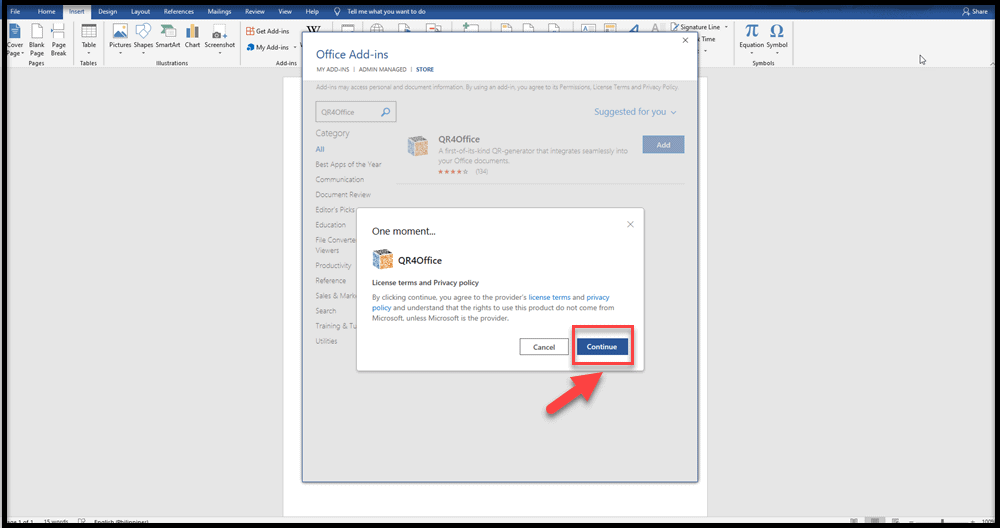Select the STORE tab
Screen dimensions: 1000x528
425,70
